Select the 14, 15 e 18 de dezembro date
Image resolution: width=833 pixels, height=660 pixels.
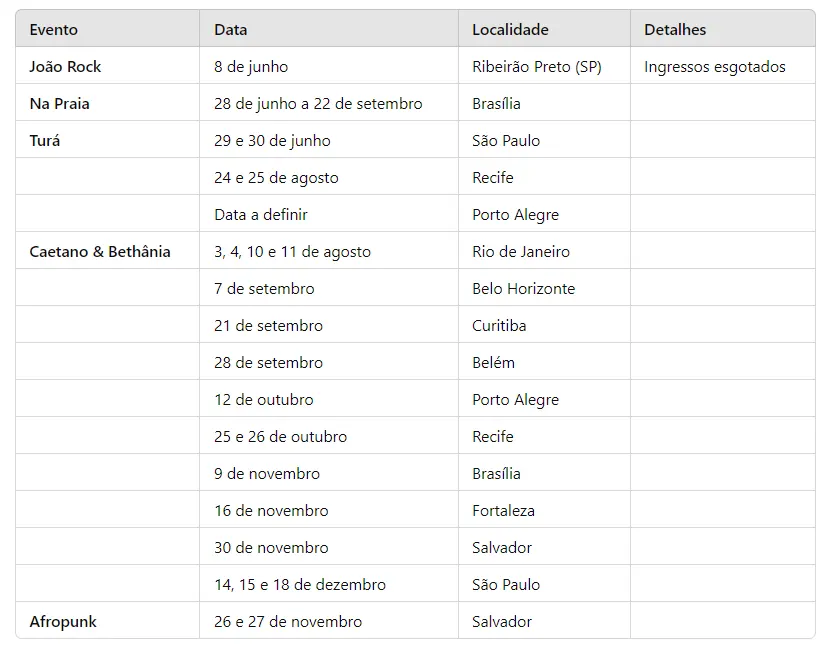(300, 585)
